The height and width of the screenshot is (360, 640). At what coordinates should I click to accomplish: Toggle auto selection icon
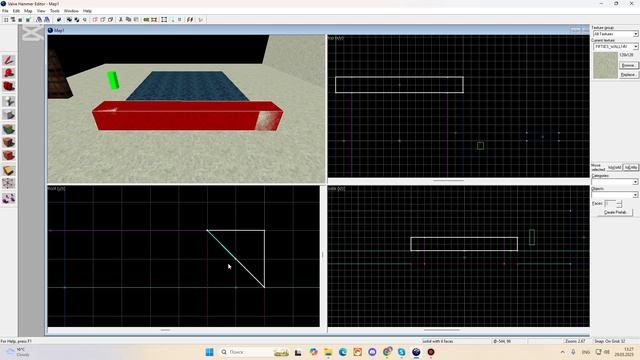173,20
